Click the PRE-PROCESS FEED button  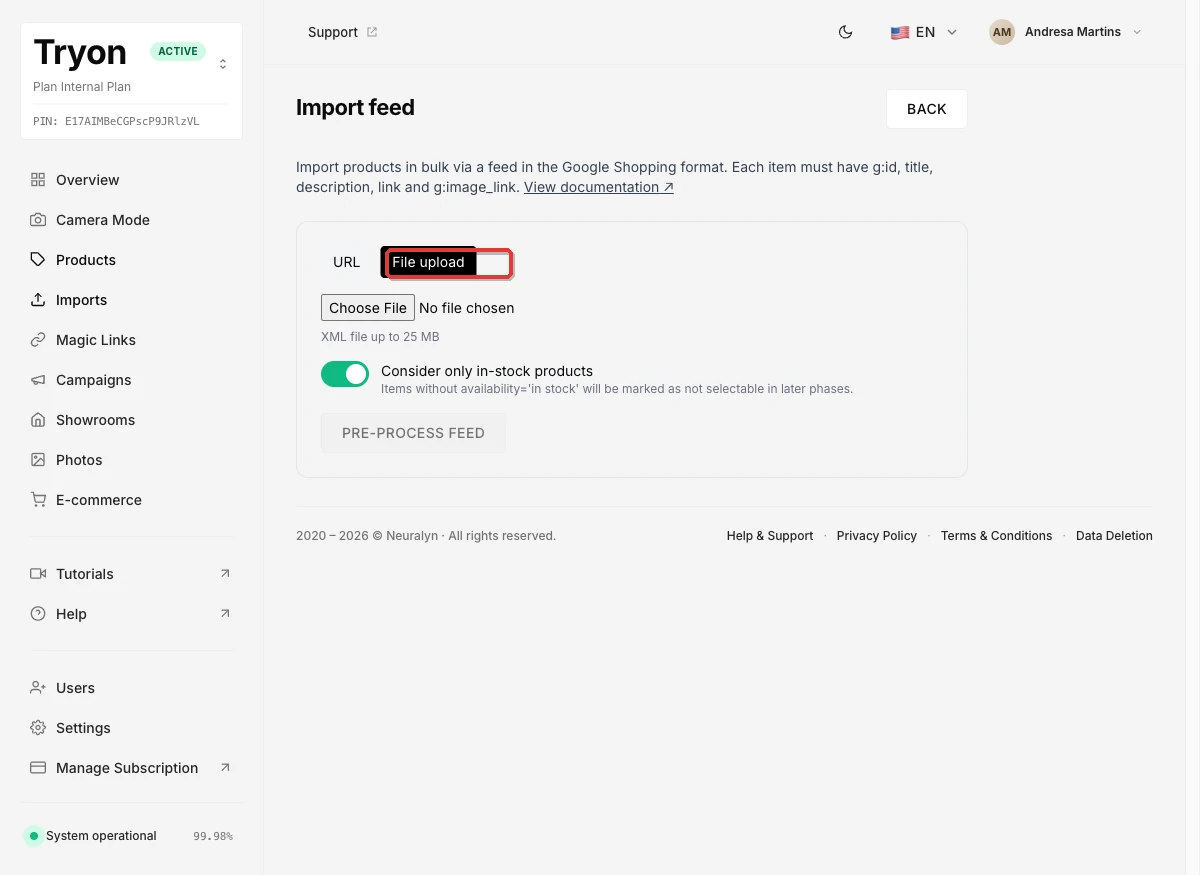tap(413, 433)
